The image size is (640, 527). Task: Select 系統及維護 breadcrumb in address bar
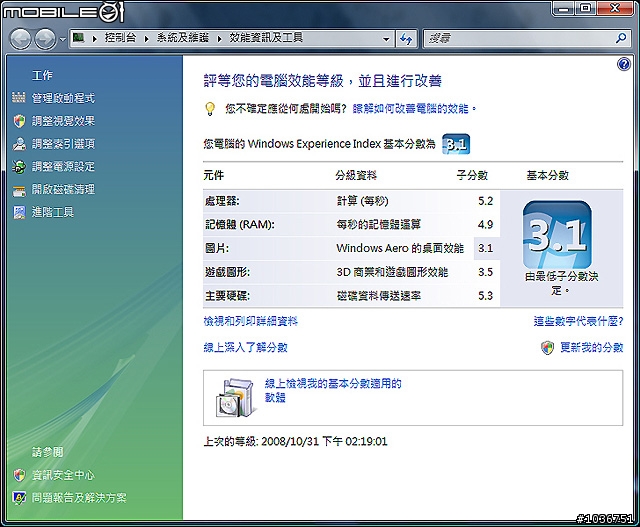[182, 38]
